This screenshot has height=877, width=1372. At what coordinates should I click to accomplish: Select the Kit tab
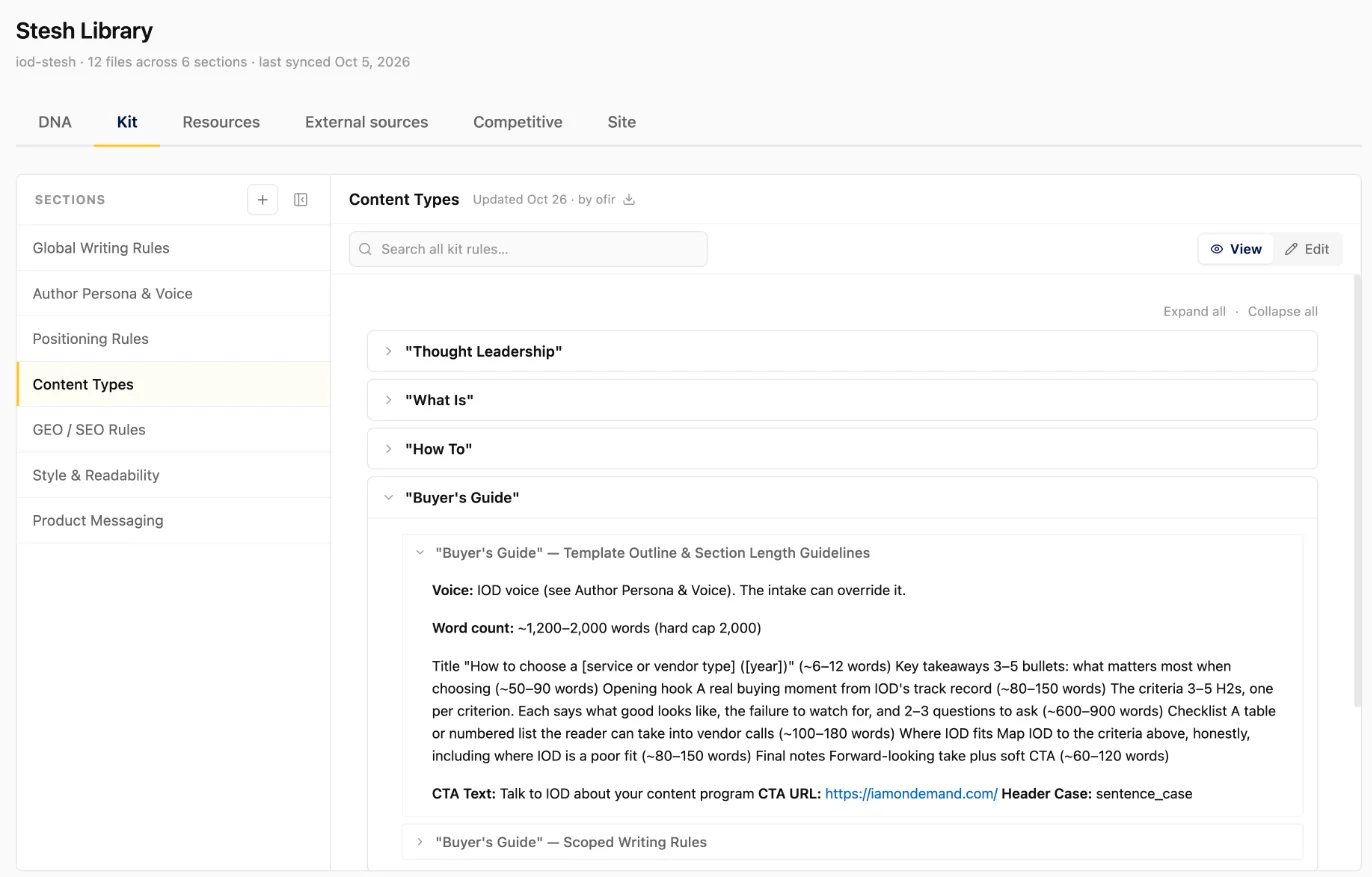tap(127, 122)
